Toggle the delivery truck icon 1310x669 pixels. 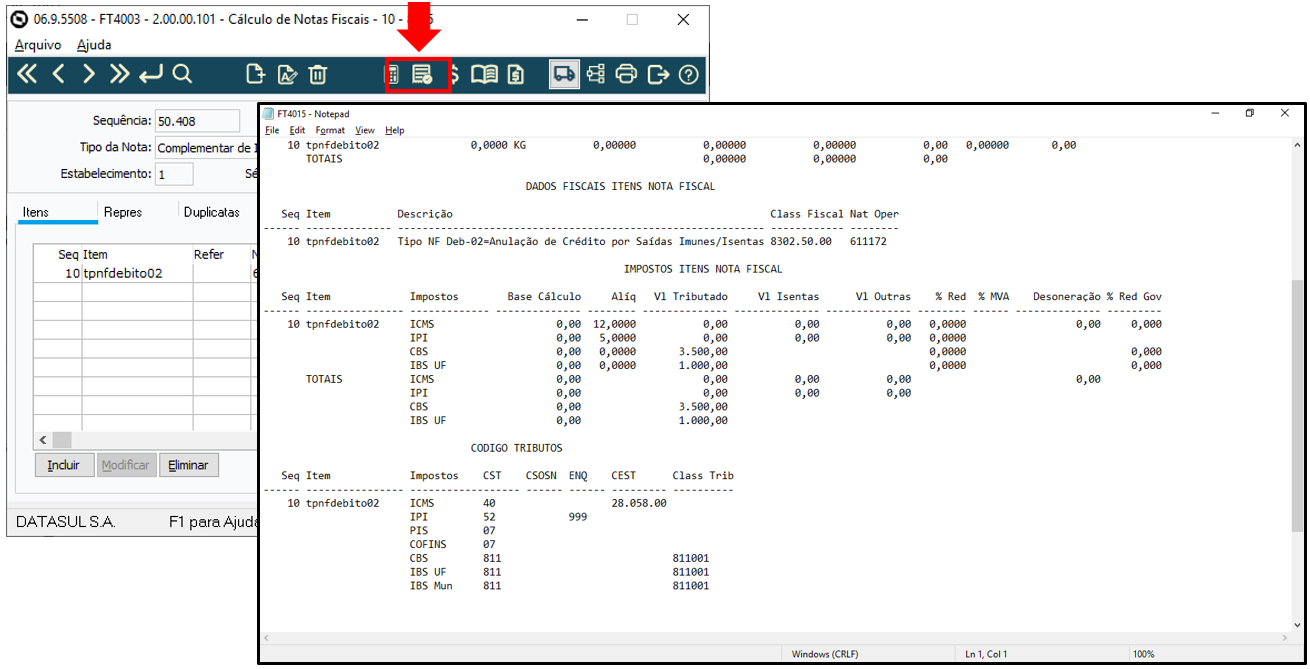click(x=564, y=74)
